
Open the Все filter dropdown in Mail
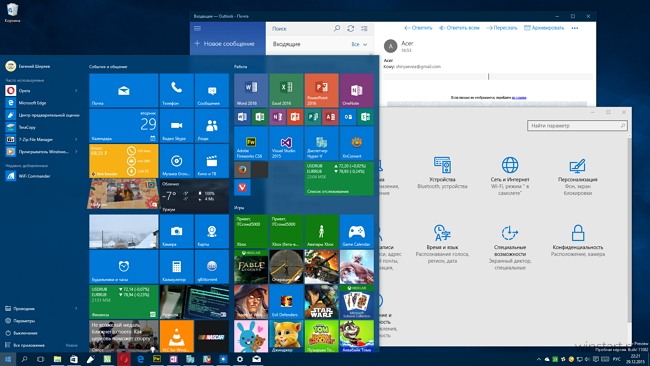click(x=359, y=44)
